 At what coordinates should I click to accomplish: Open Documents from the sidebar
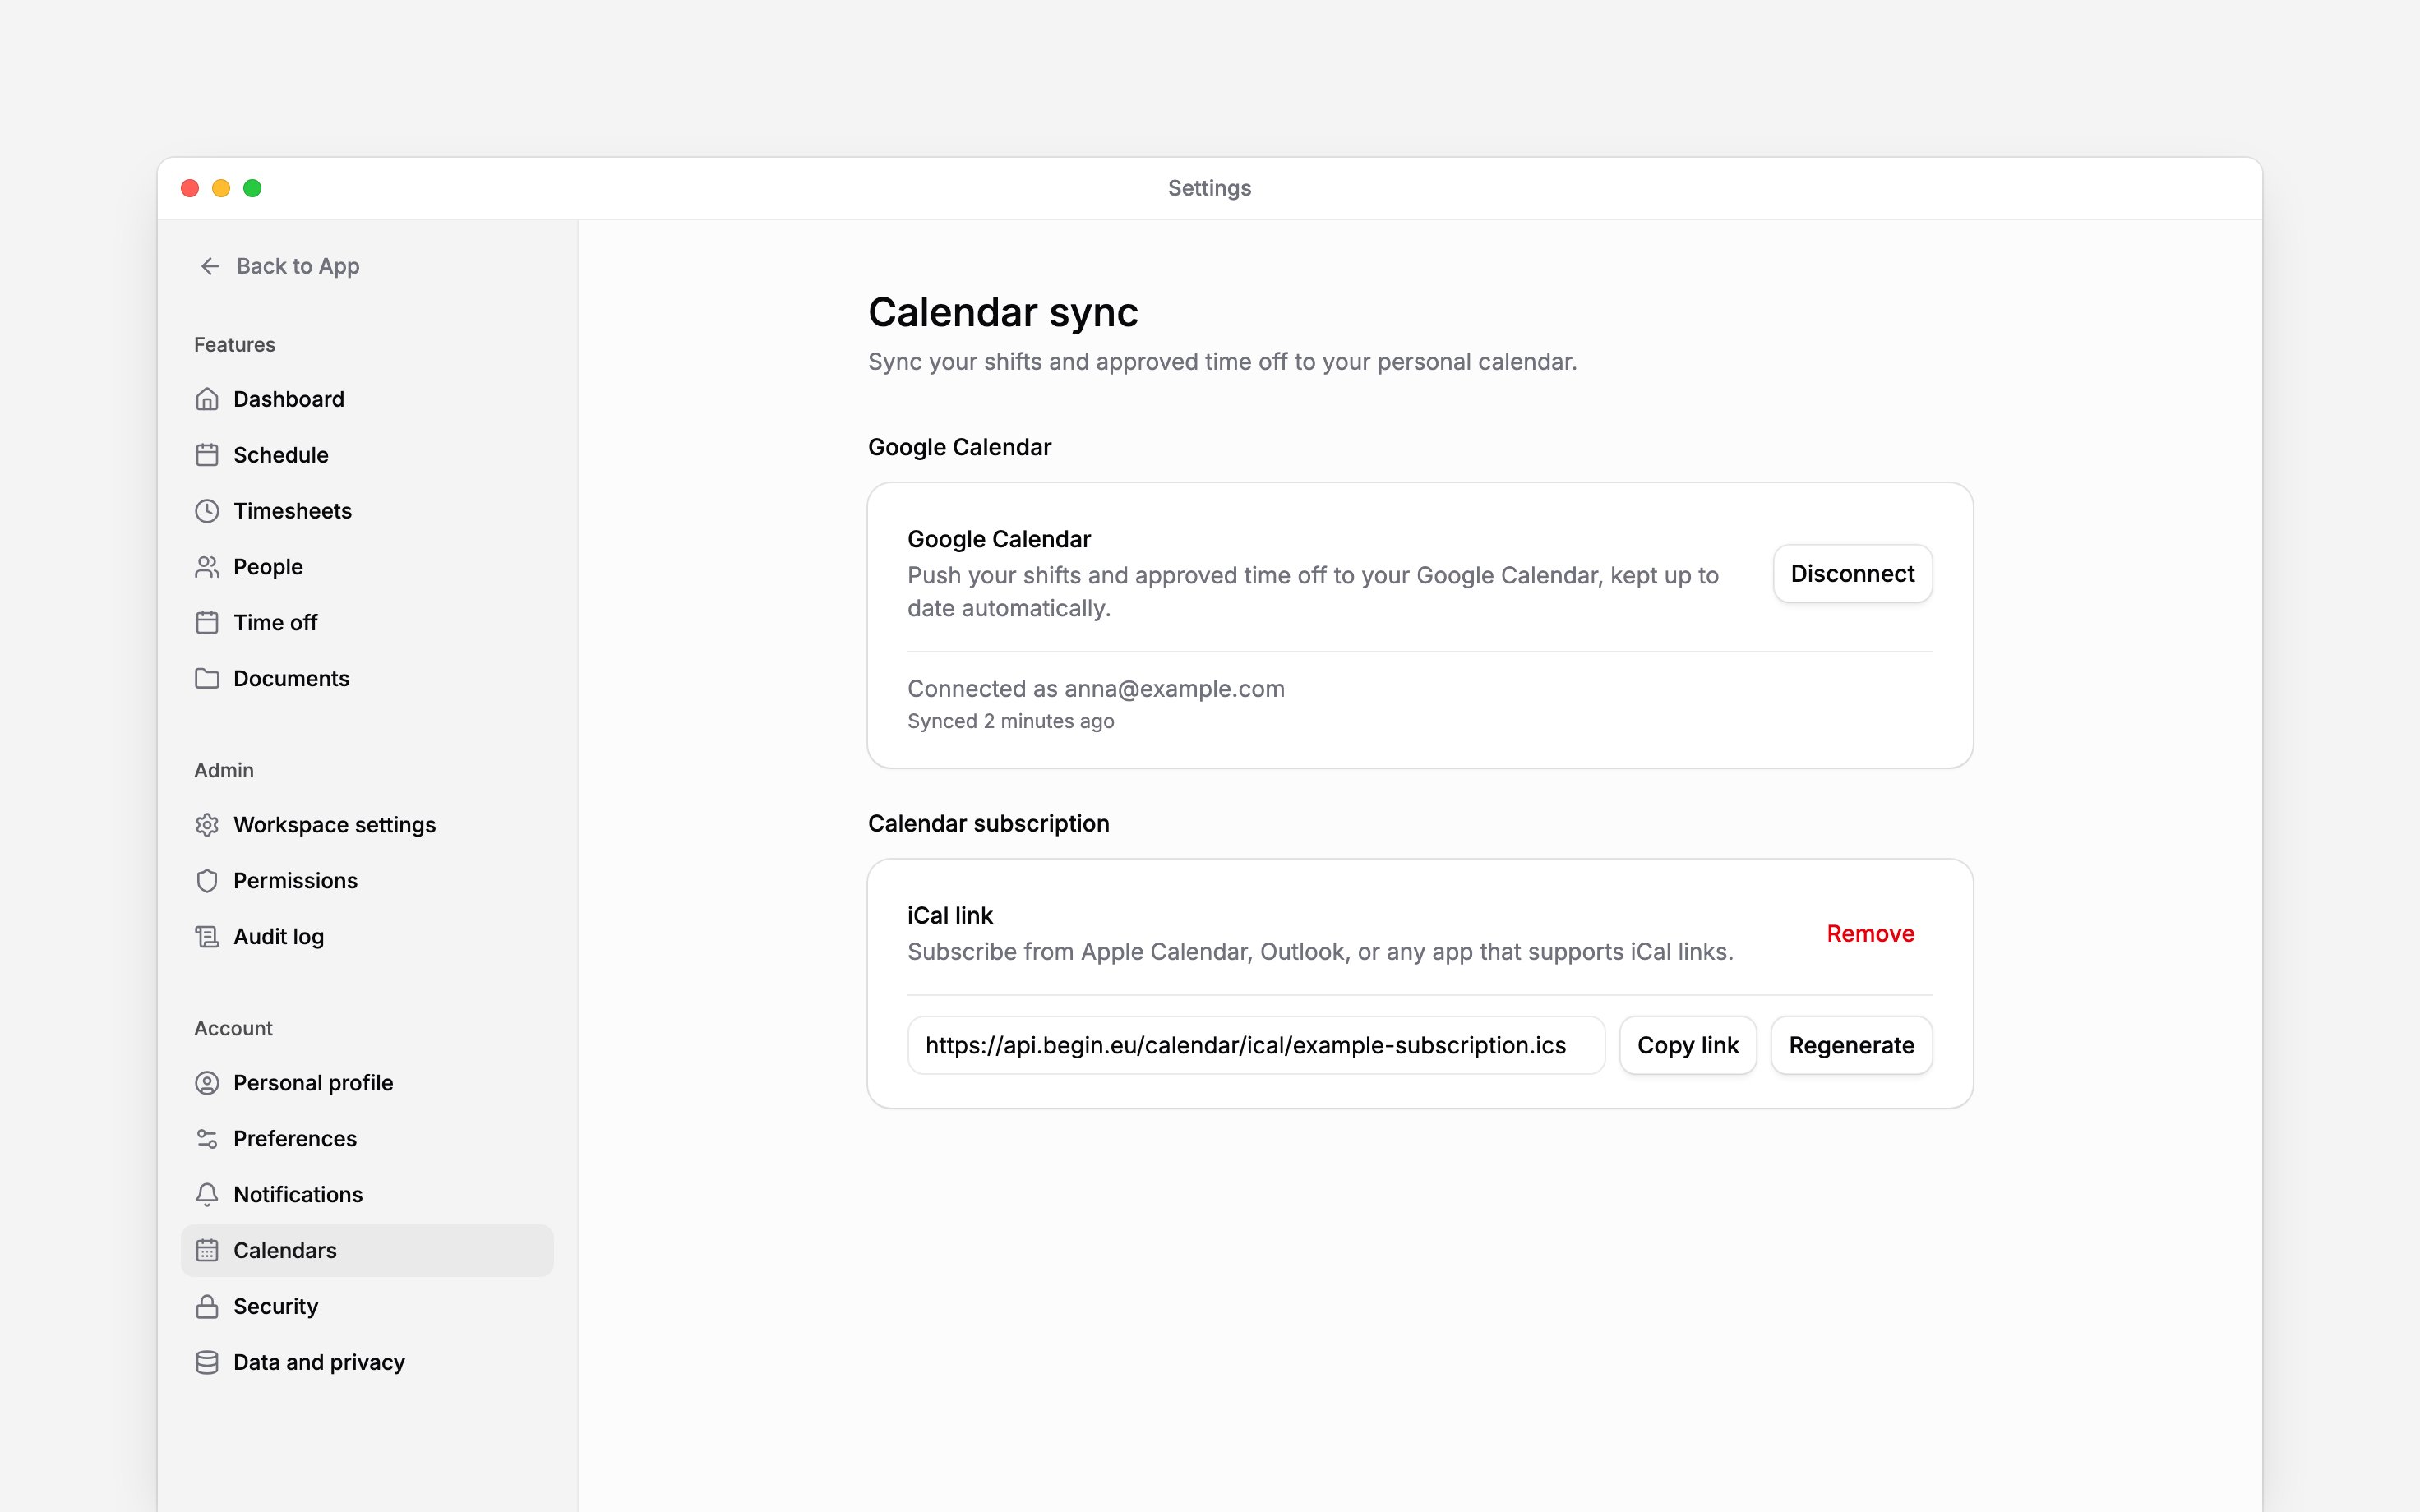(367, 679)
